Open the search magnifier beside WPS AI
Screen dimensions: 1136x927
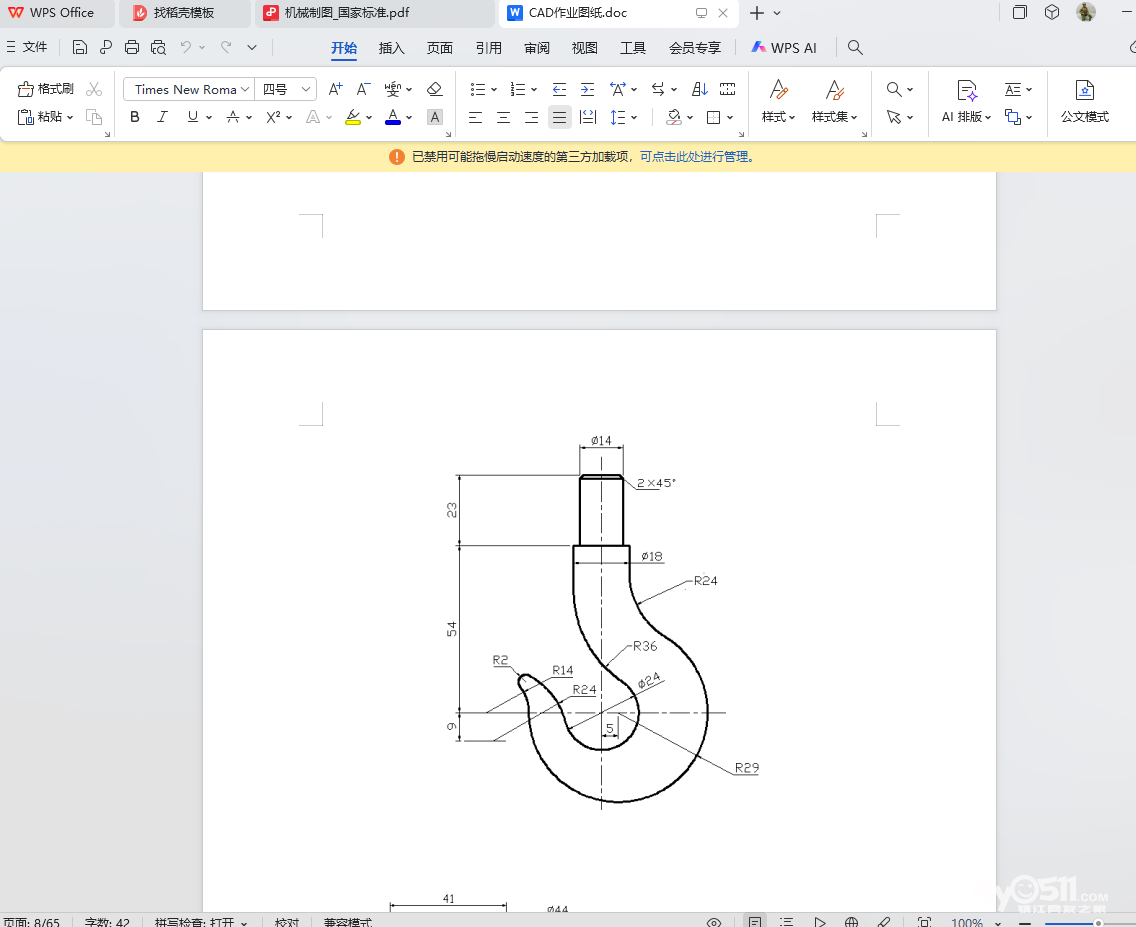coord(855,47)
